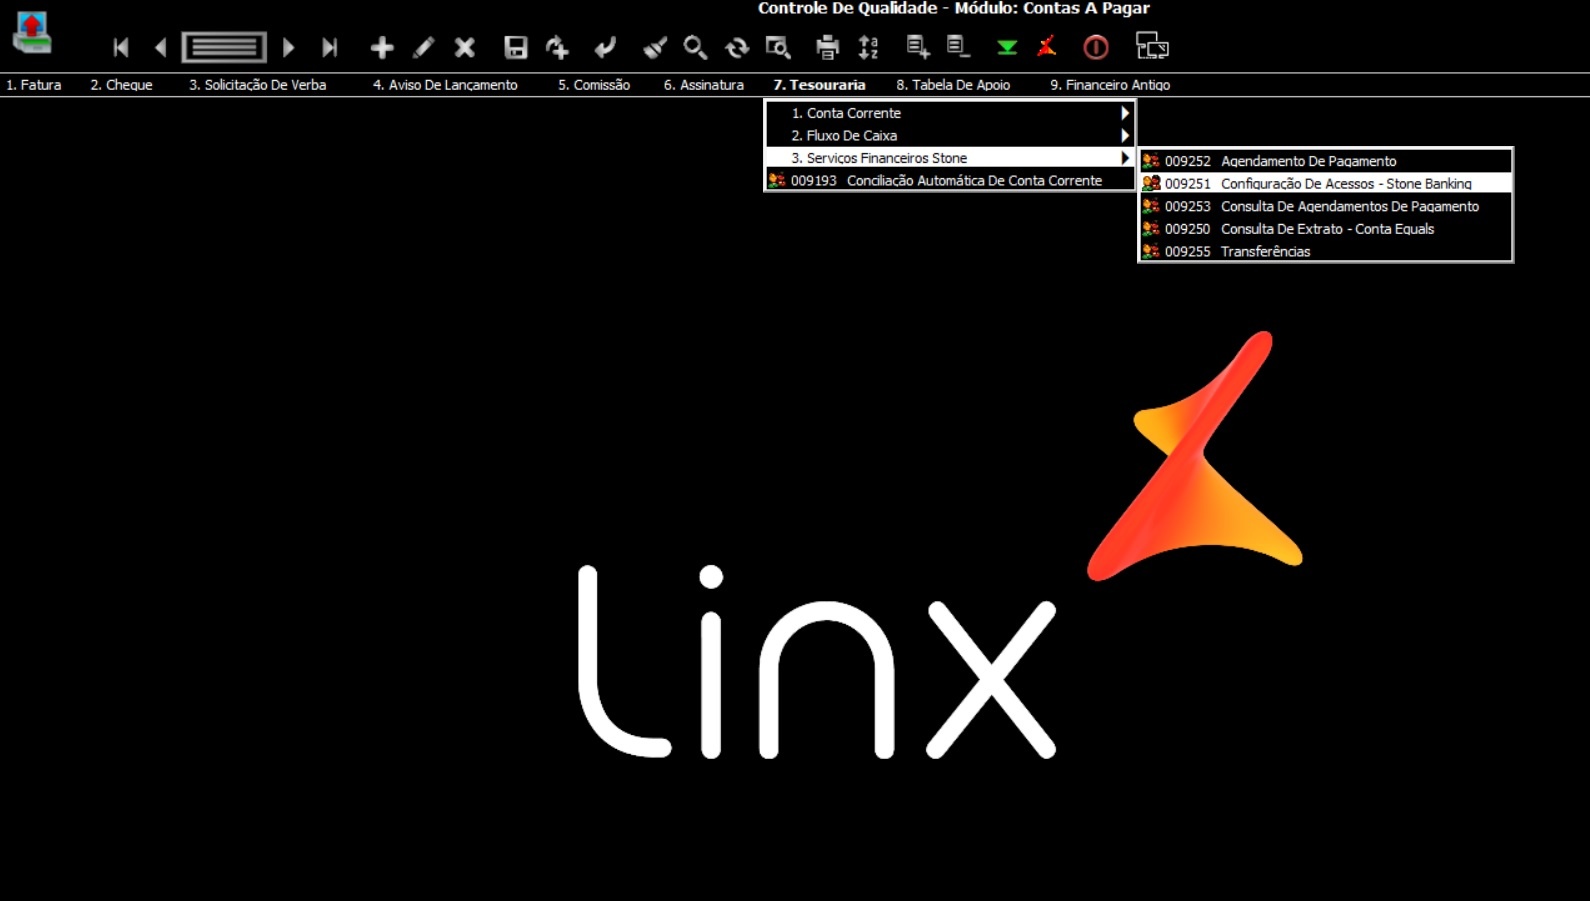Save using the floppy disk icon
This screenshot has width=1590, height=901.
point(515,47)
